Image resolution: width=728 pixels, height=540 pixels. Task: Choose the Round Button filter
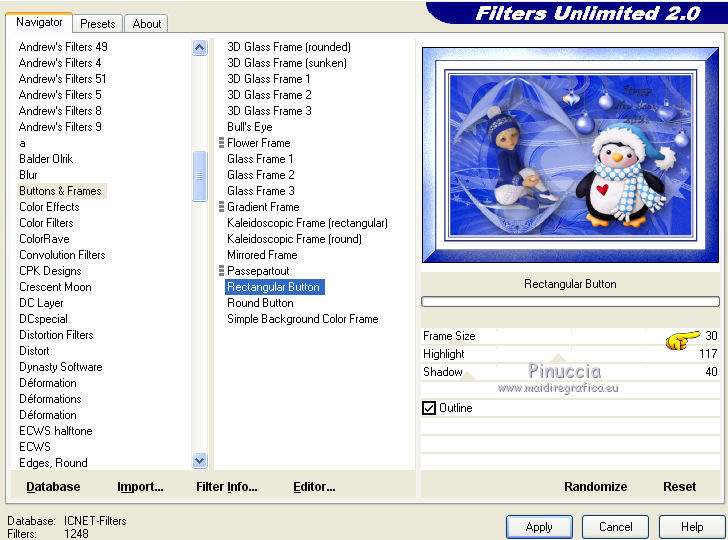click(x=260, y=303)
